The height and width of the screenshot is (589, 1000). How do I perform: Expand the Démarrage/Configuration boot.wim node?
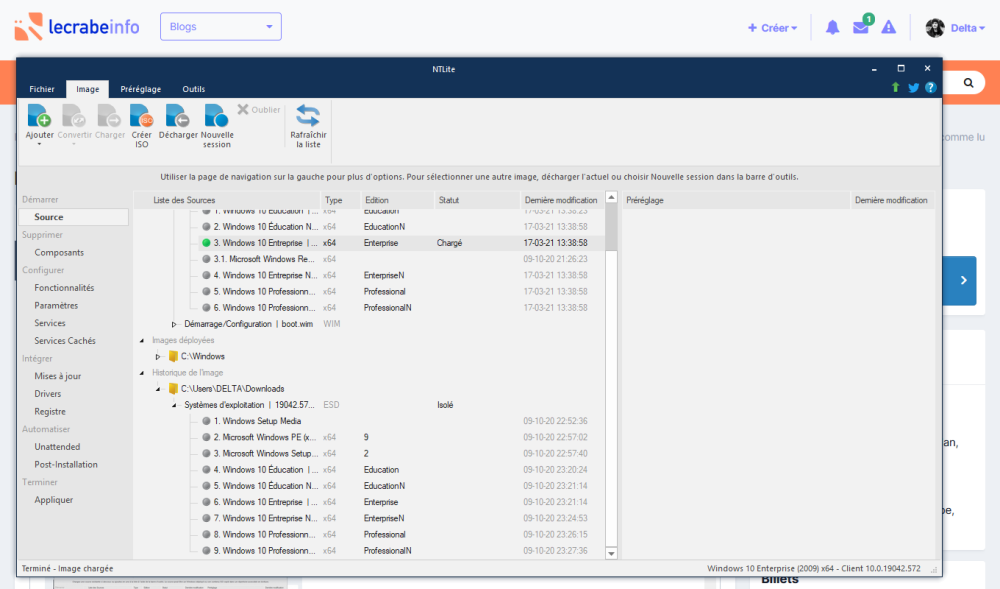pyautogui.click(x=174, y=324)
